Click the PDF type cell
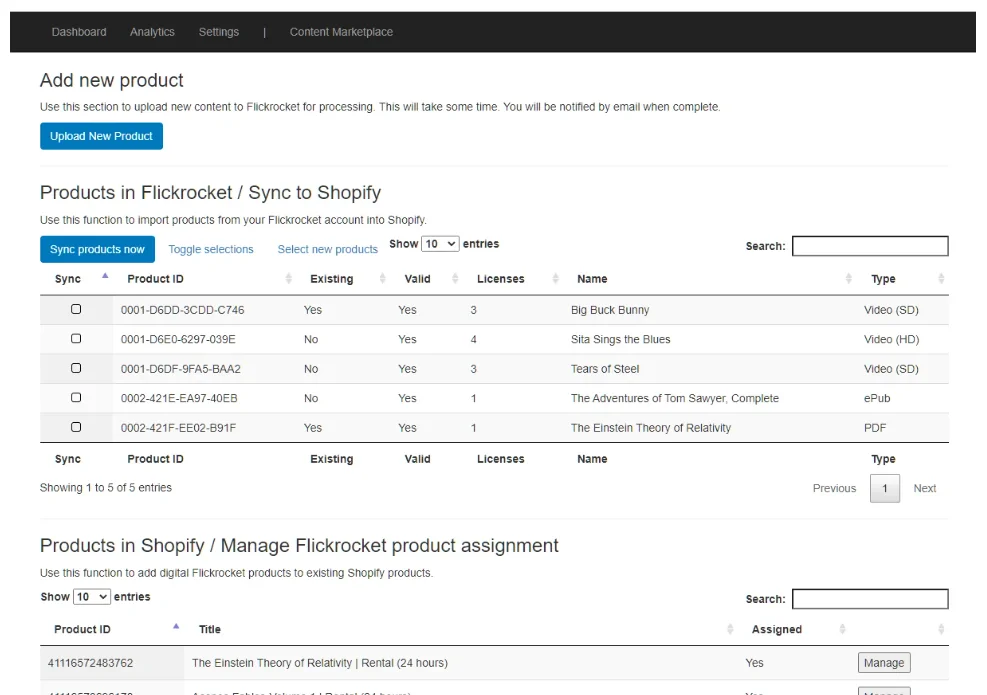The width and height of the screenshot is (987, 695). [x=875, y=428]
